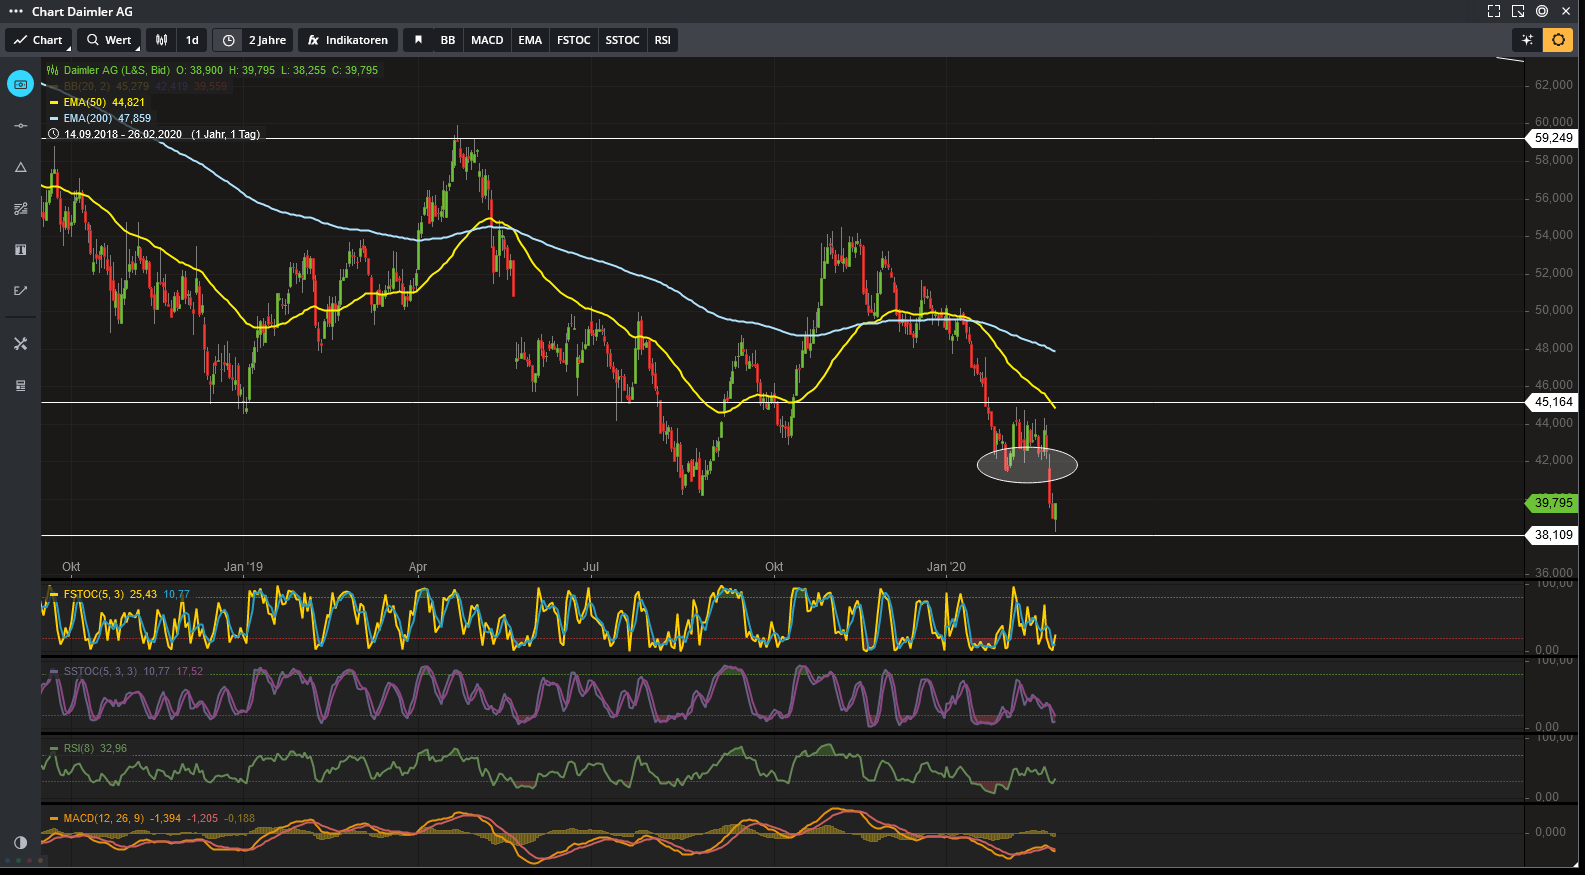Expand the Wert search dropdown
Screen dimensions: 1585x875
pos(108,40)
